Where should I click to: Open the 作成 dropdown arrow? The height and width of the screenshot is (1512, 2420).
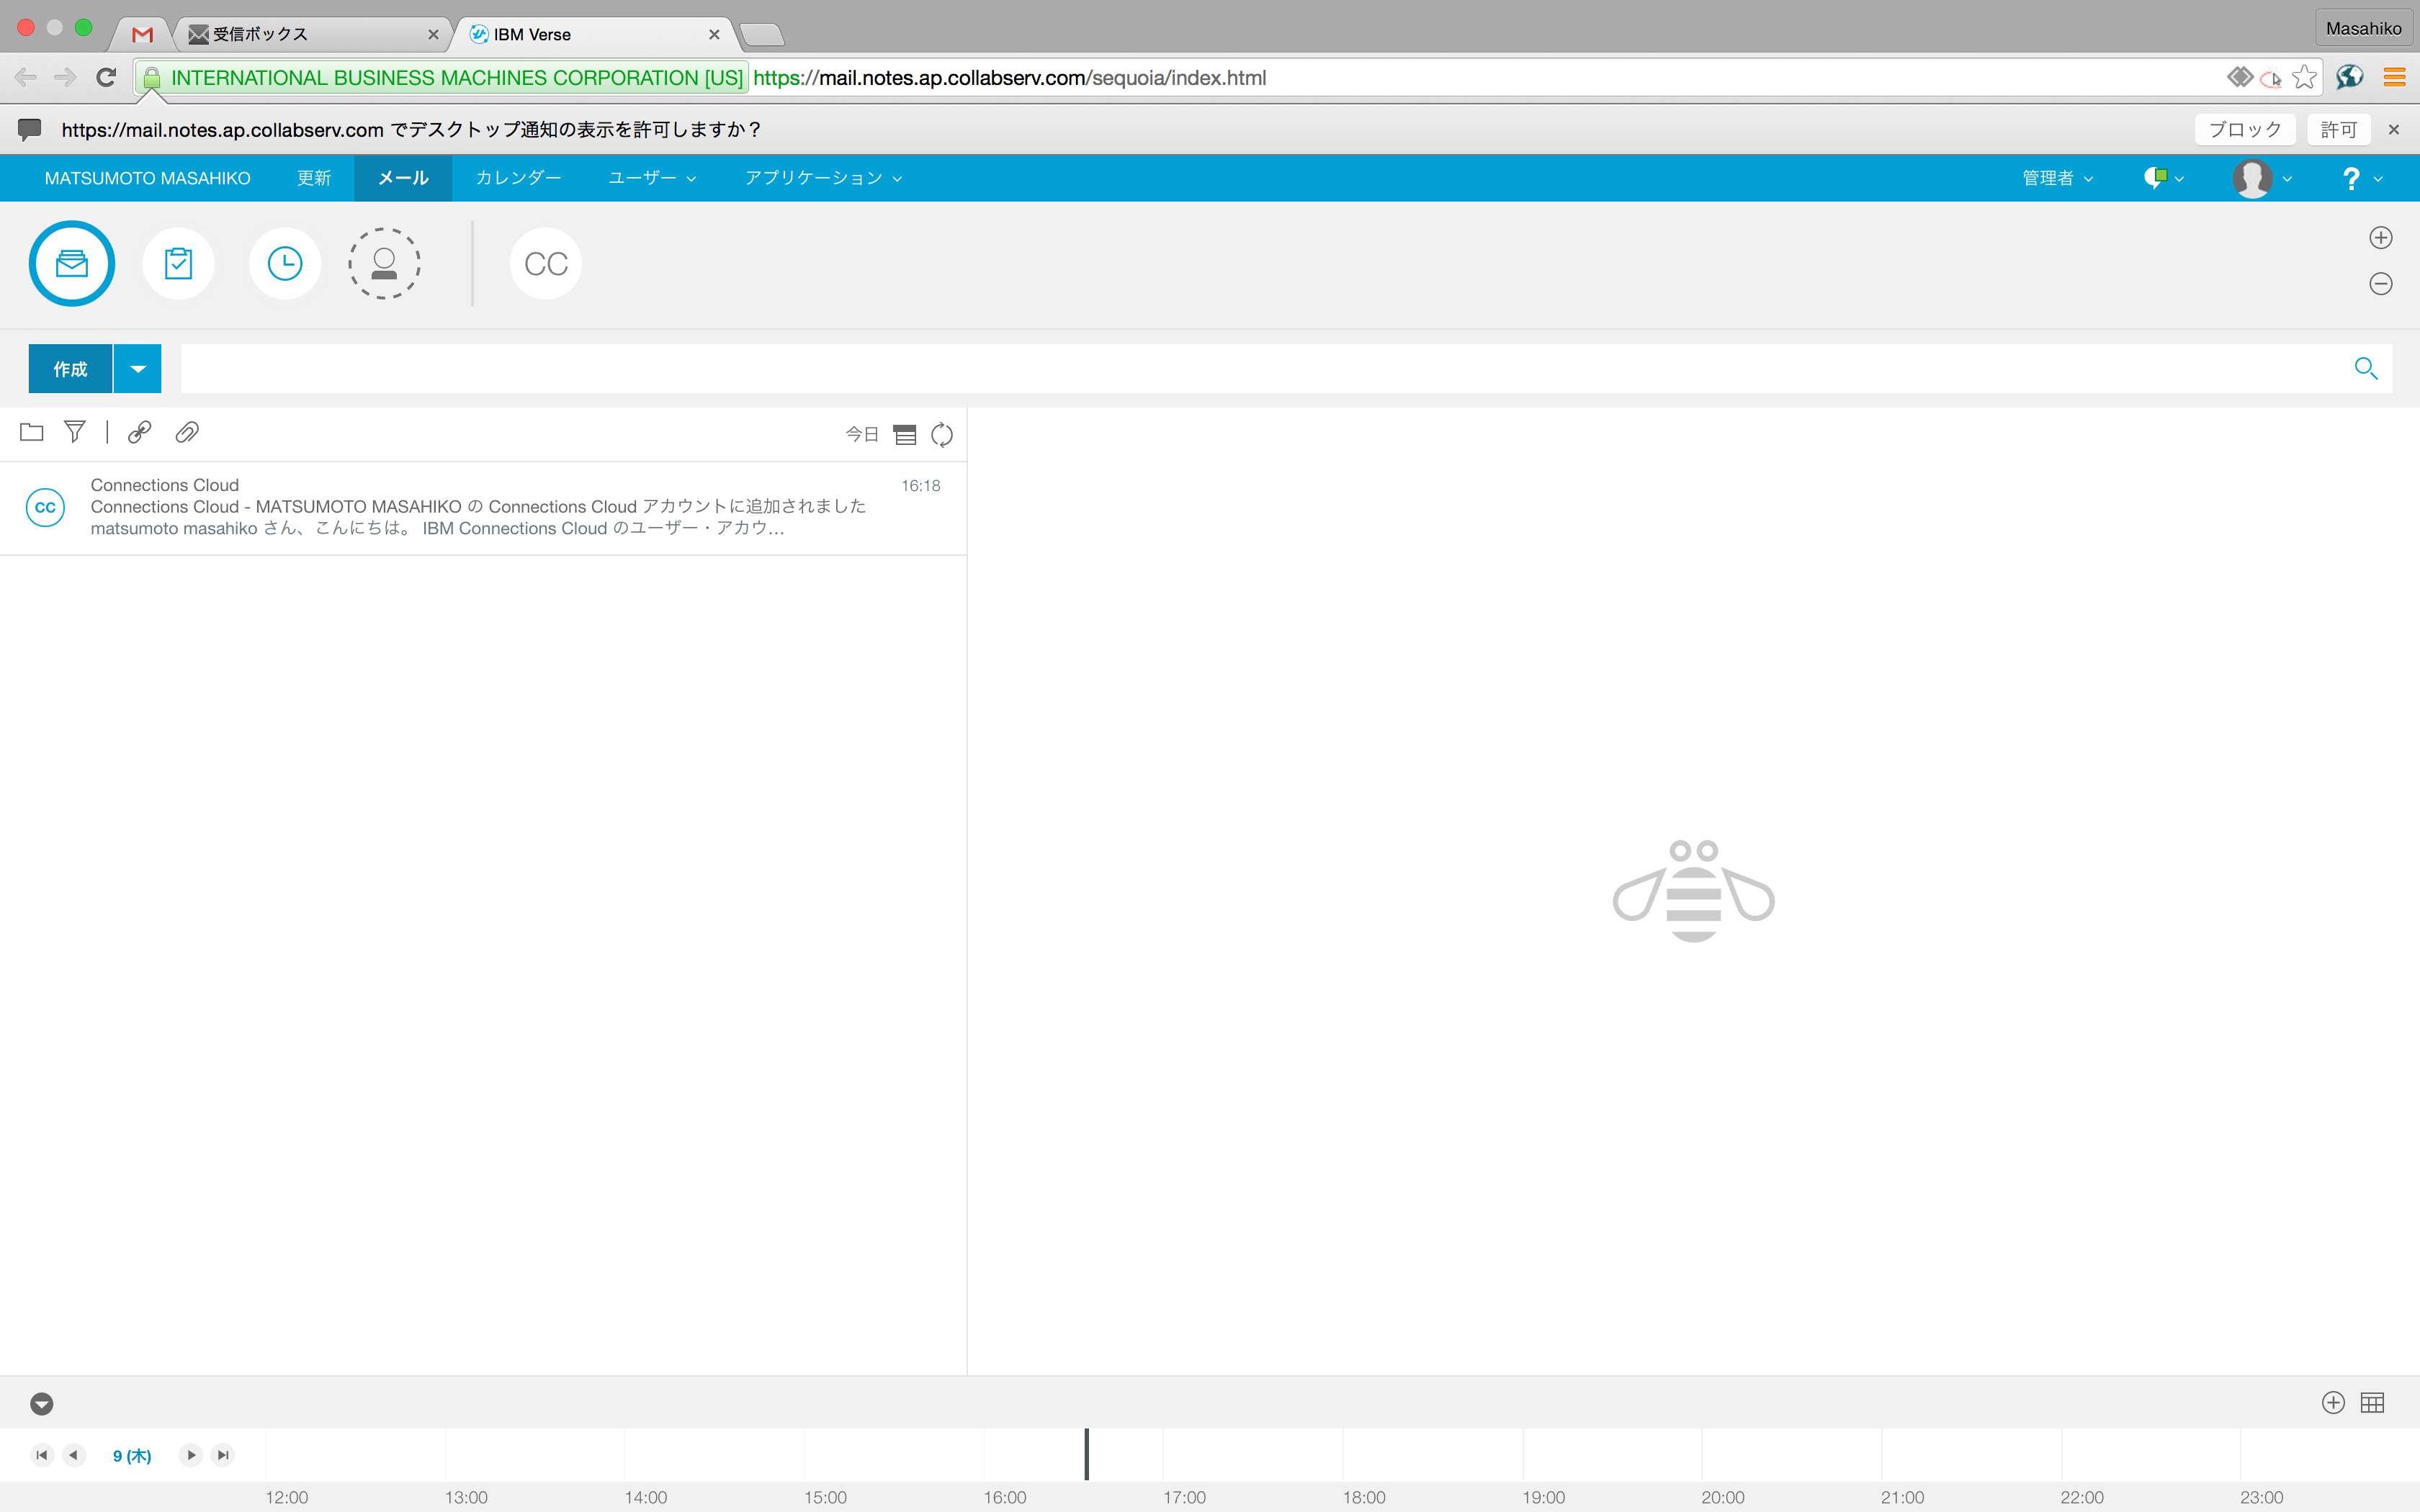[138, 369]
